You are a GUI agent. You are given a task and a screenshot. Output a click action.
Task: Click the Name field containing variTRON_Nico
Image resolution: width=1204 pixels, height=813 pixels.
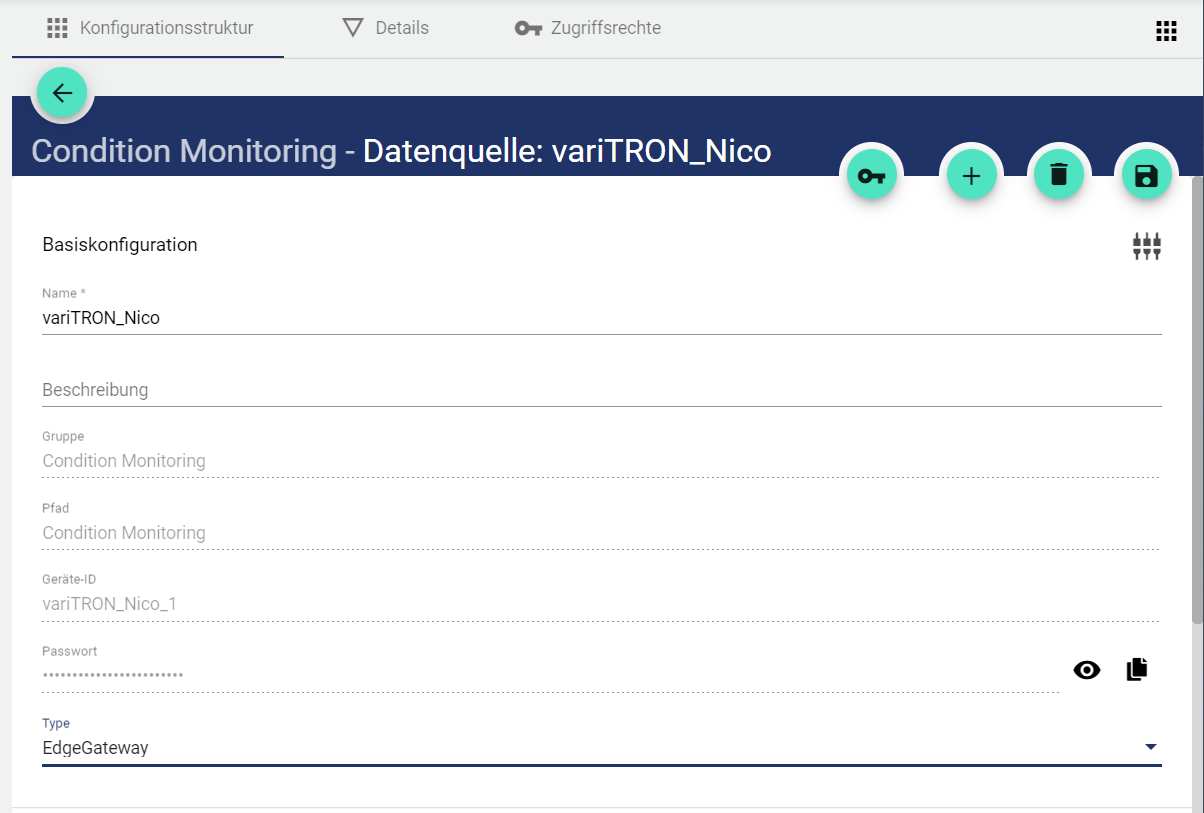point(600,318)
